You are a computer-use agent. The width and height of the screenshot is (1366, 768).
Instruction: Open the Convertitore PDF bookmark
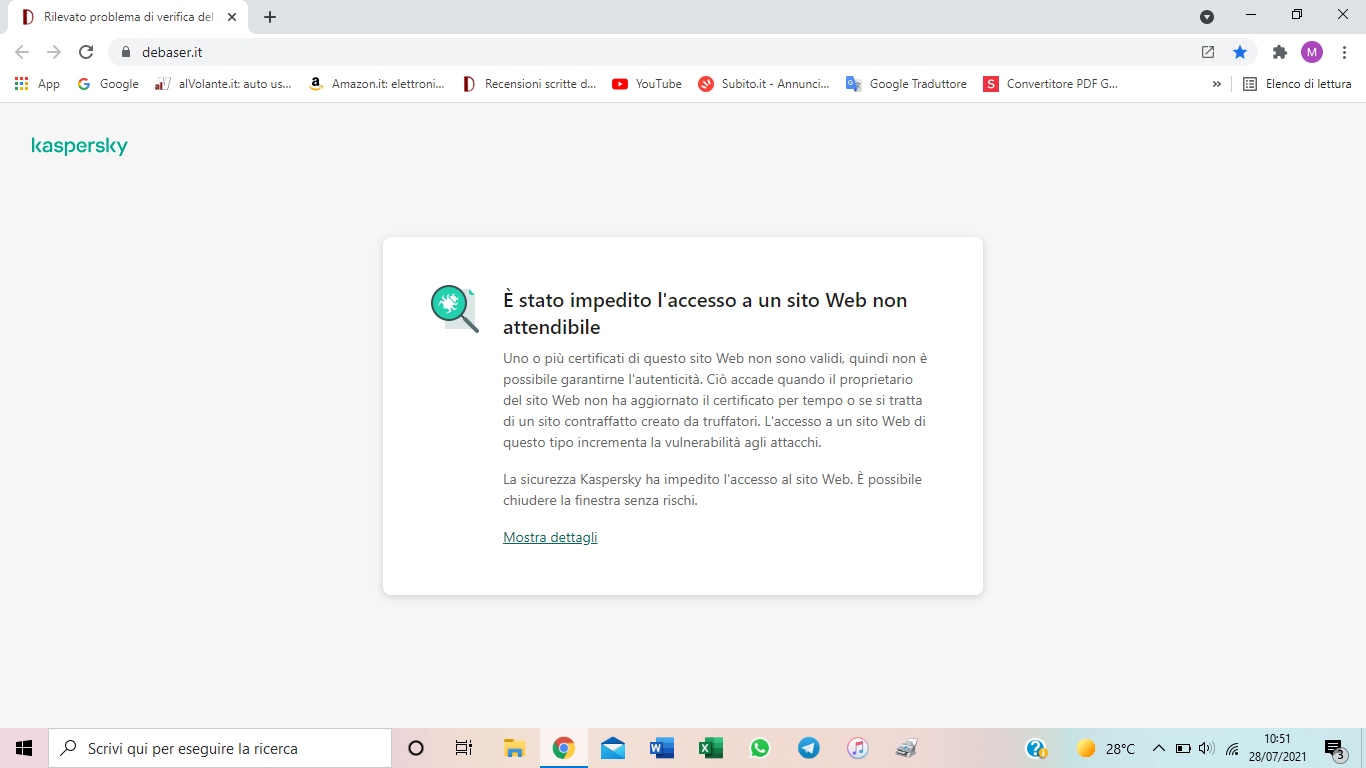tap(1051, 84)
